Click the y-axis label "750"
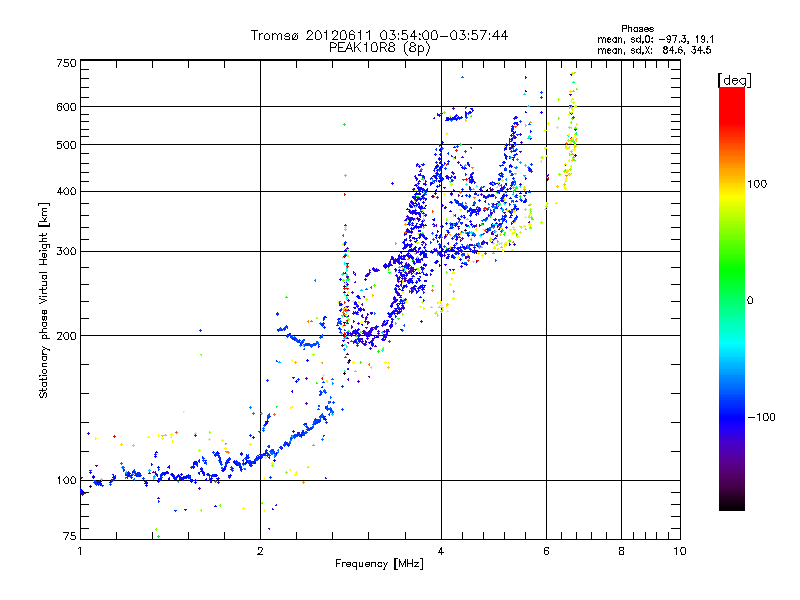The width and height of the screenshot is (800, 600). point(66,63)
